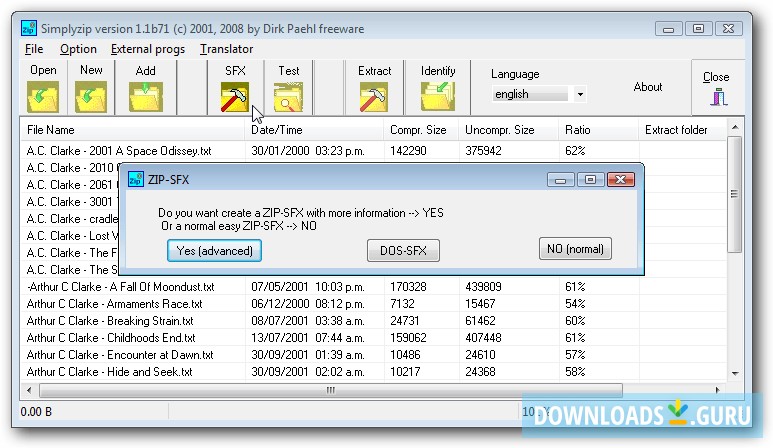Sort by Ratio column header
773x448 pixels.
[598, 130]
